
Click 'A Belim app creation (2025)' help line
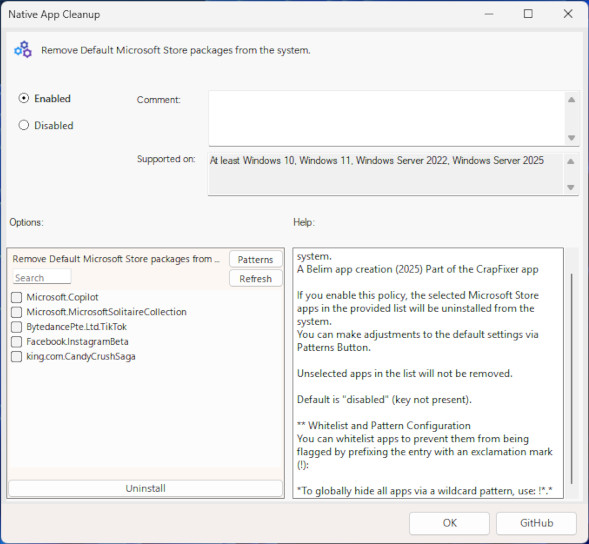click(x=417, y=269)
